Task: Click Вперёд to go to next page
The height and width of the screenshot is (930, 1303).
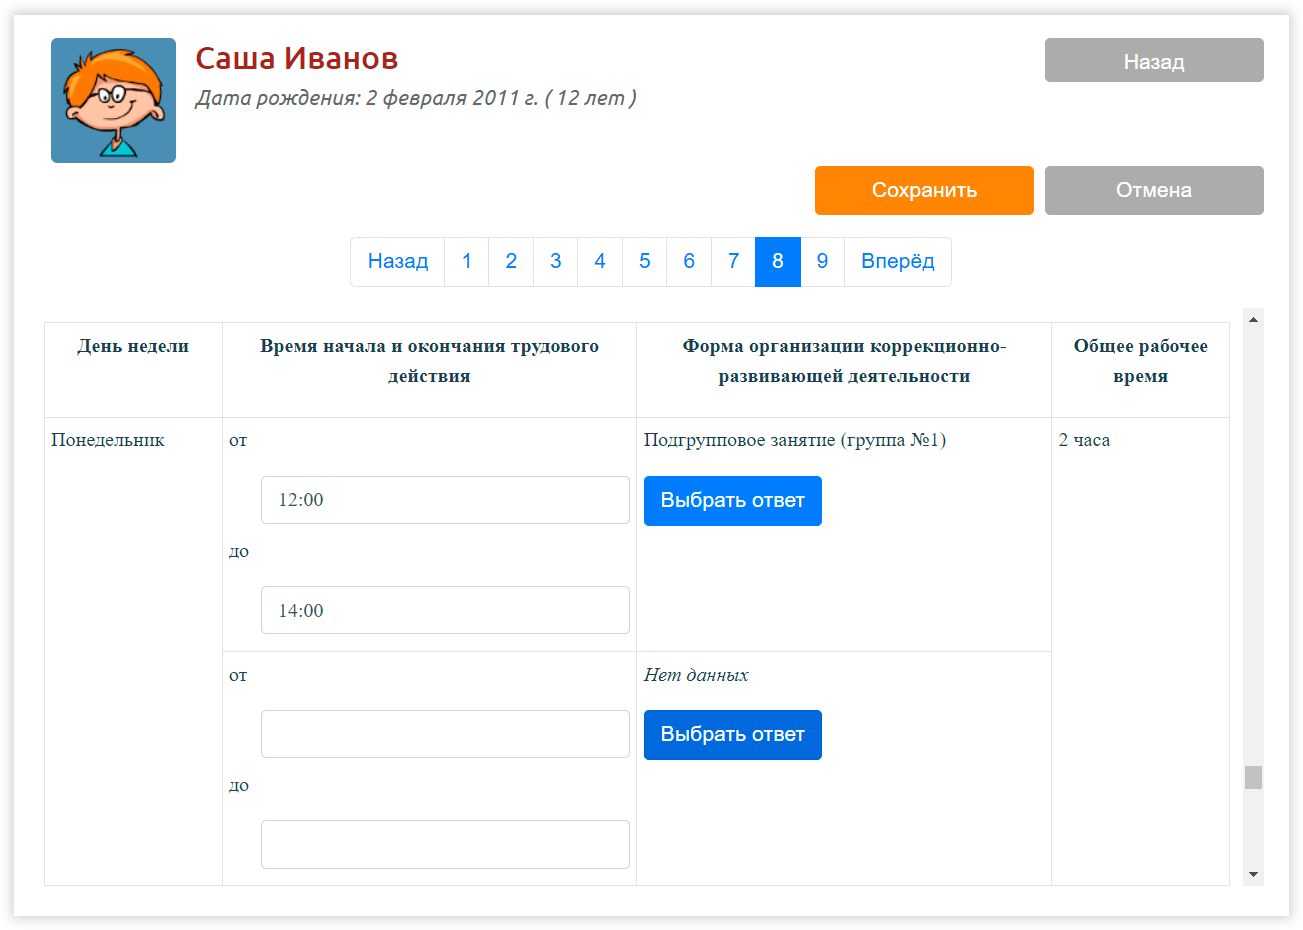Action: click(x=897, y=262)
